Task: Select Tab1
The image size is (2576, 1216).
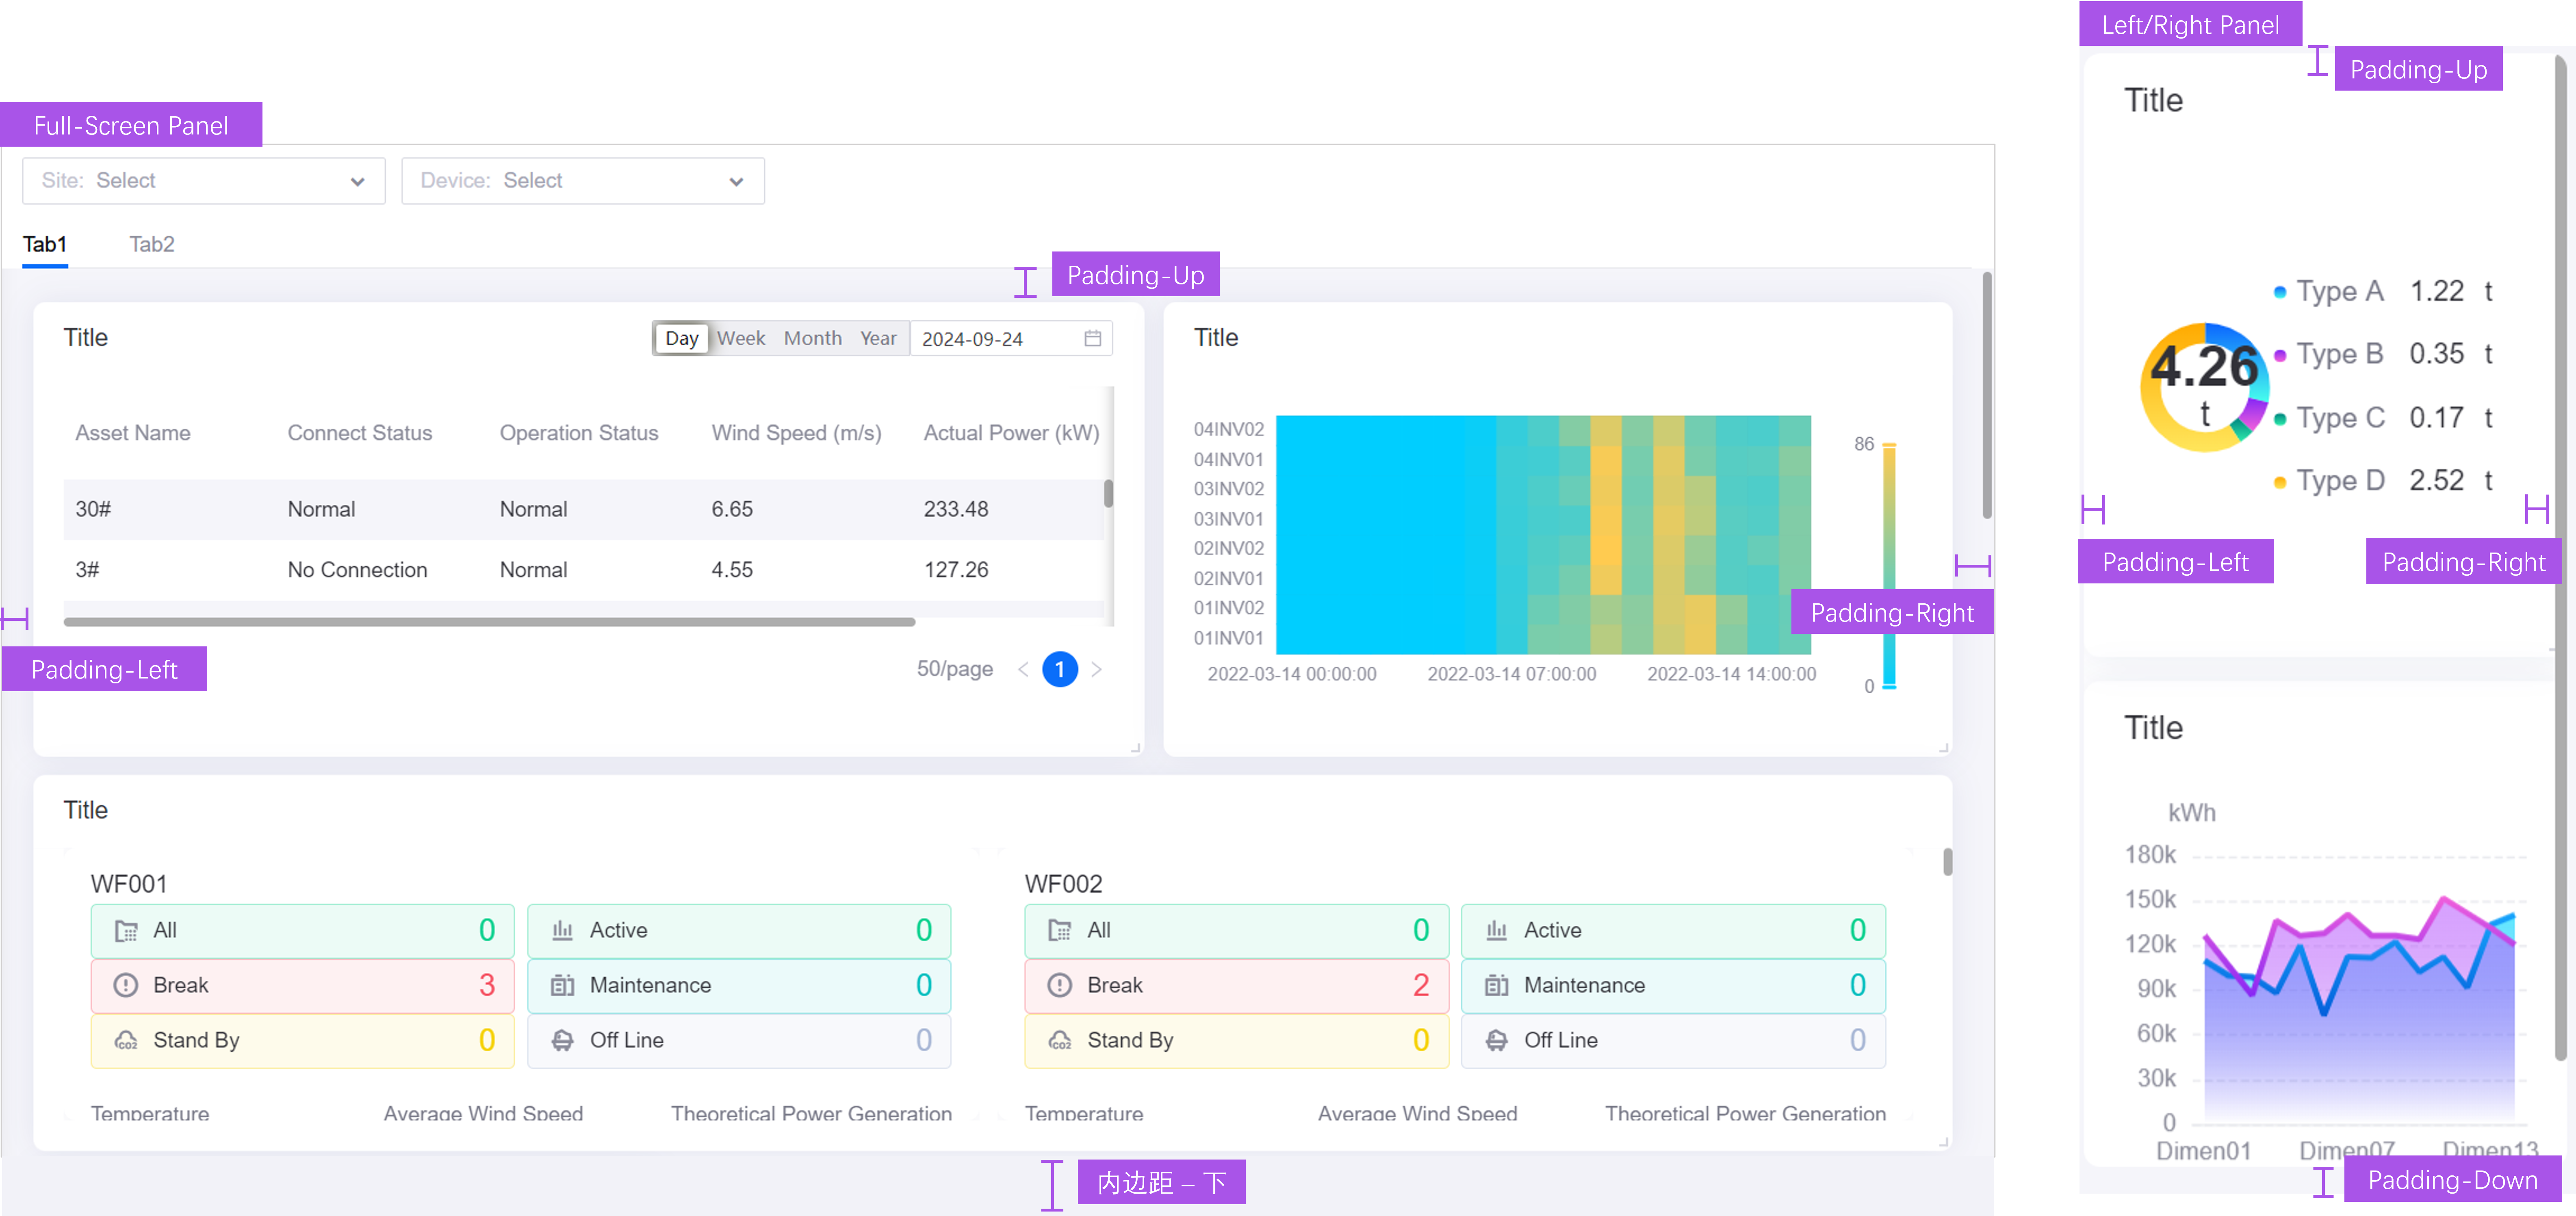Action: [x=45, y=244]
